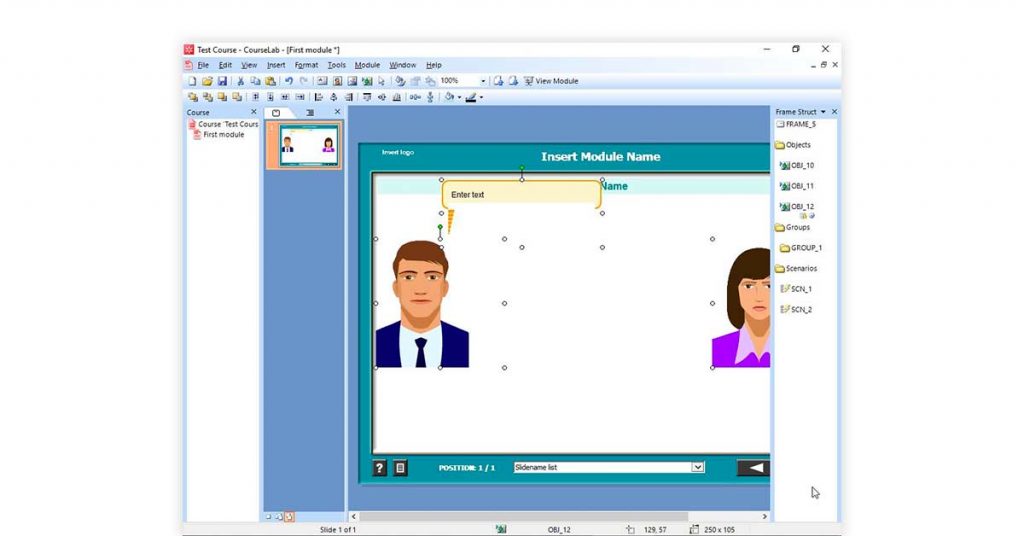Click the back arrow navigation button on slide

click(x=754, y=467)
